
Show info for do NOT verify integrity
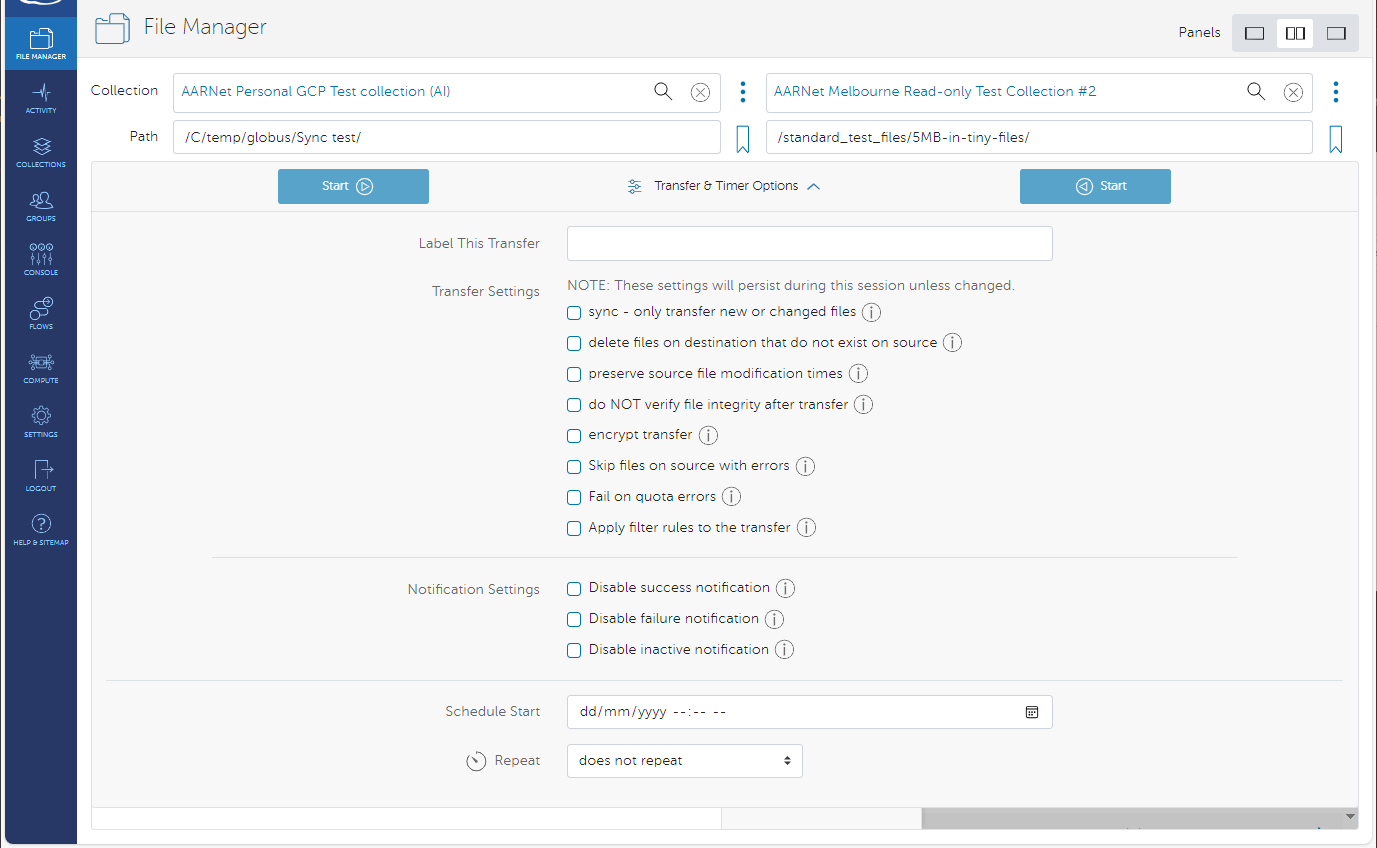point(863,405)
